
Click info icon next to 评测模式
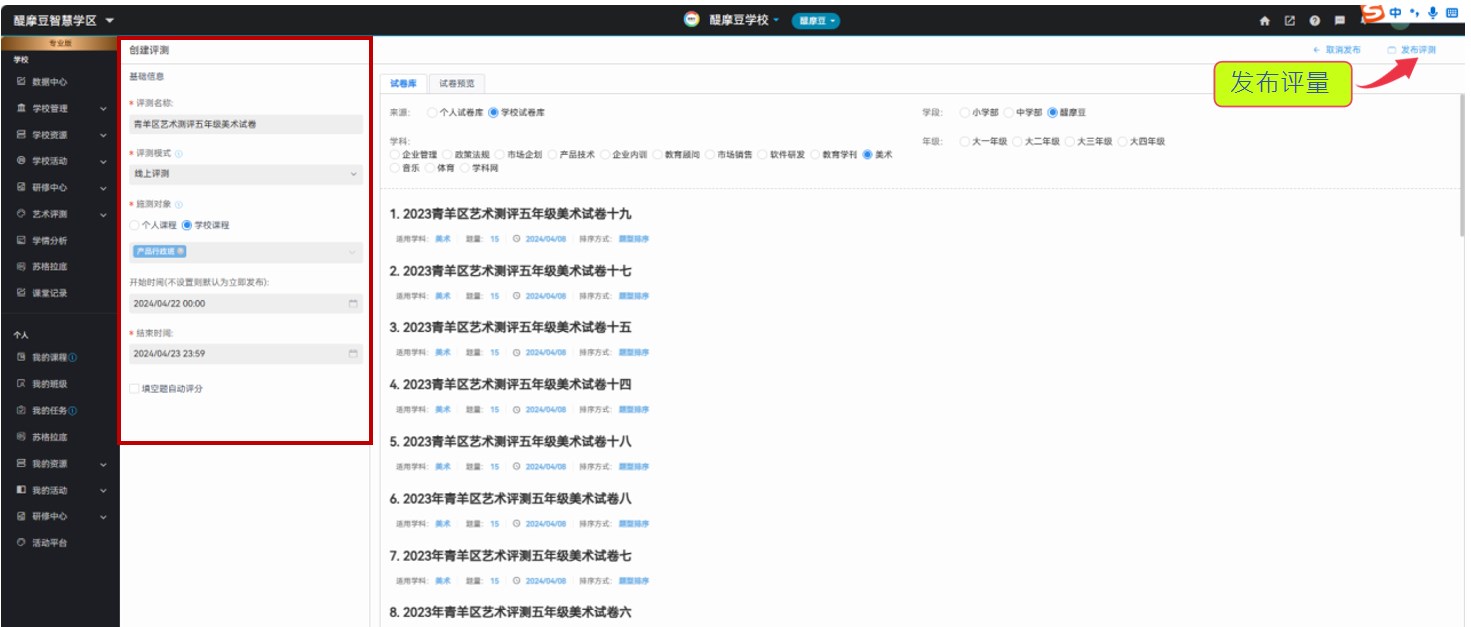click(x=180, y=154)
